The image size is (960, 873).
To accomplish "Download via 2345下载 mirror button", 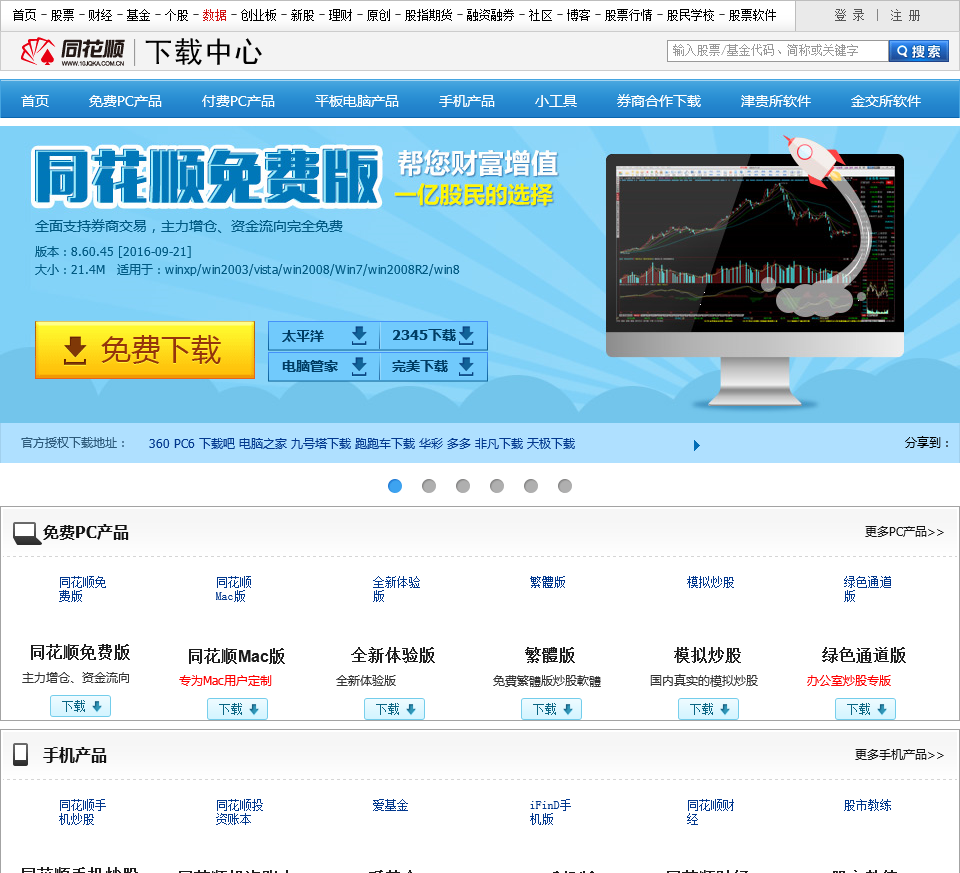I will pos(433,335).
